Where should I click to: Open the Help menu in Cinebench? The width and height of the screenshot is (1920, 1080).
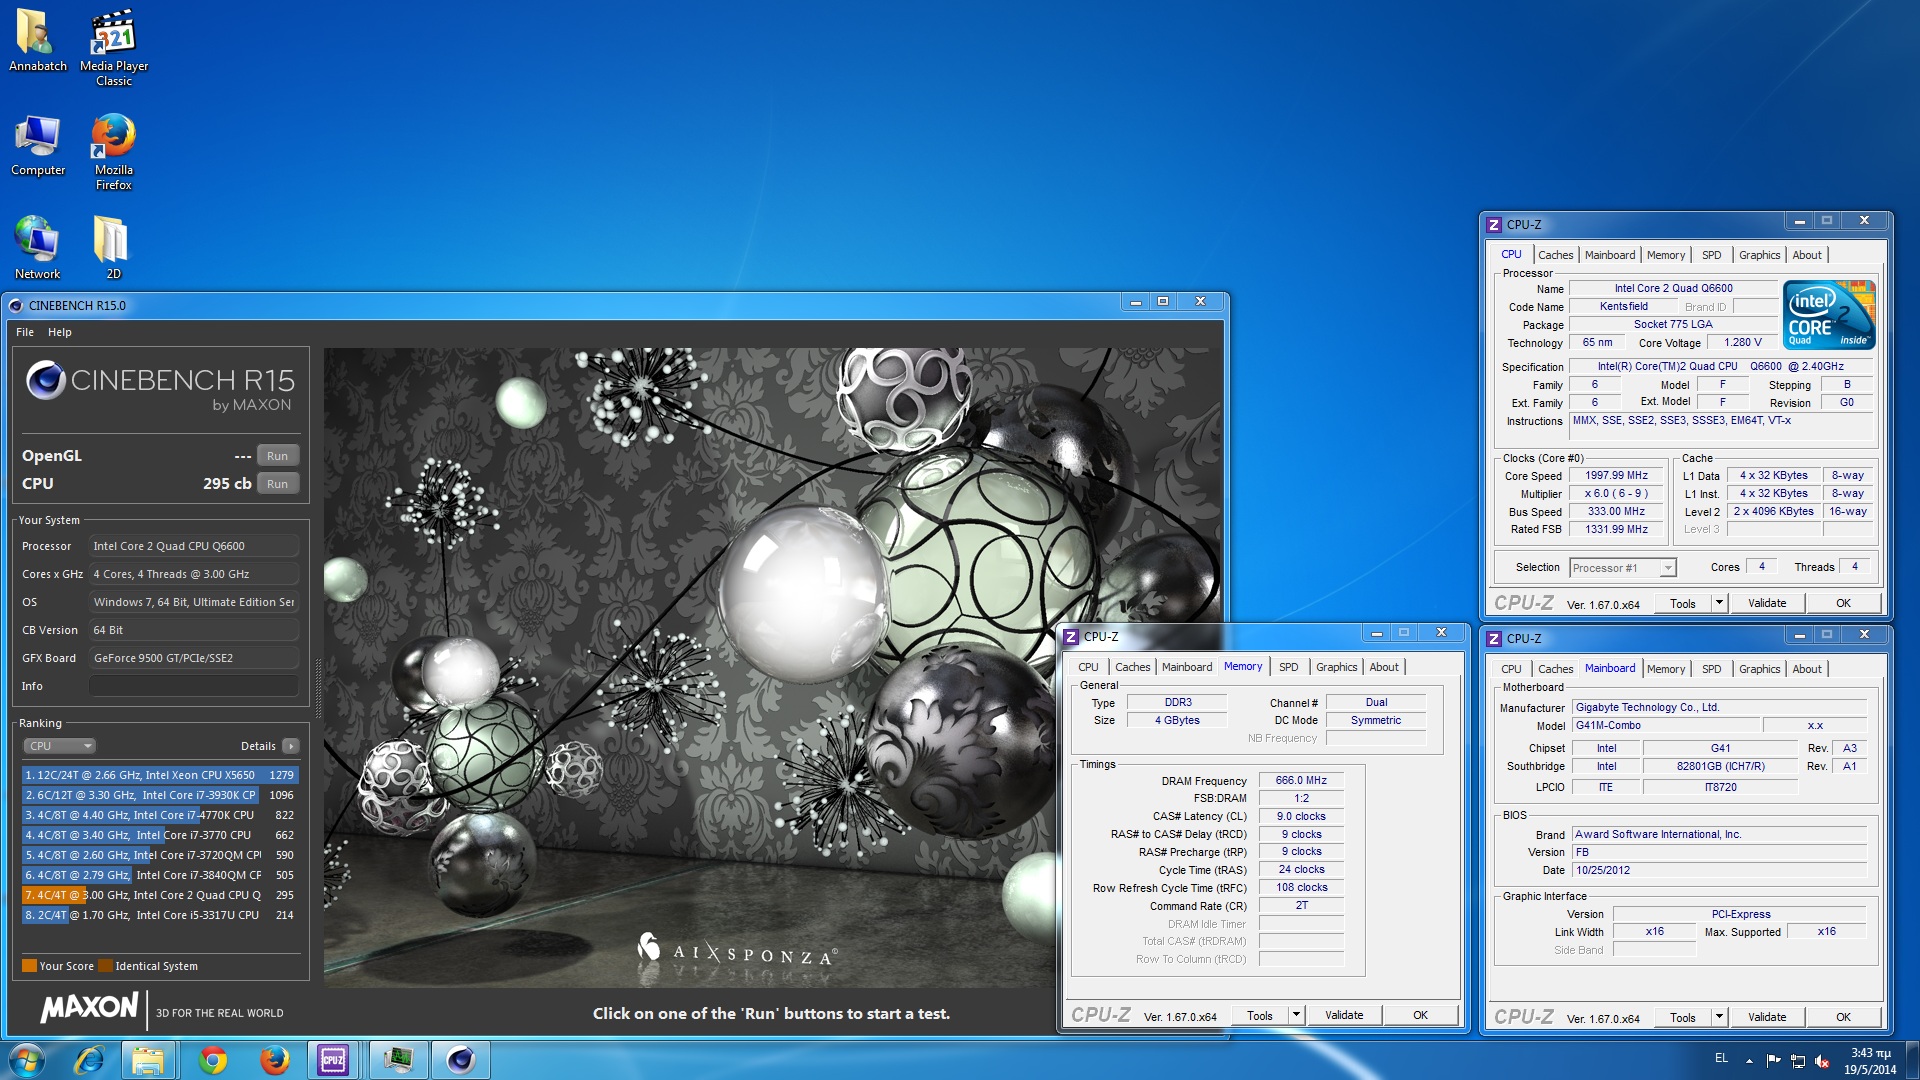(x=60, y=332)
